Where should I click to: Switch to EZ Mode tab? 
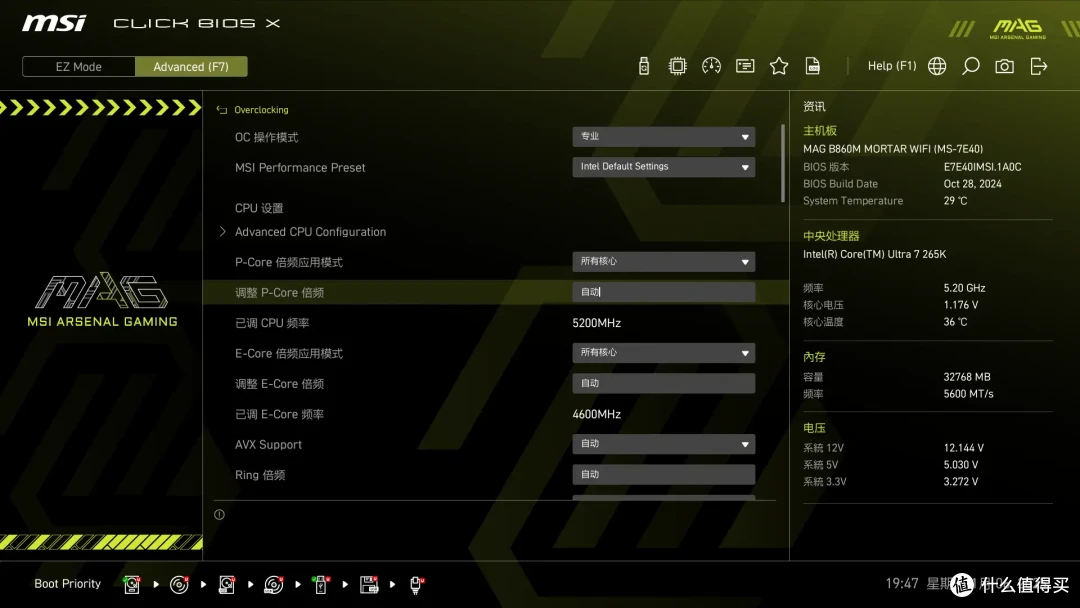coord(79,67)
